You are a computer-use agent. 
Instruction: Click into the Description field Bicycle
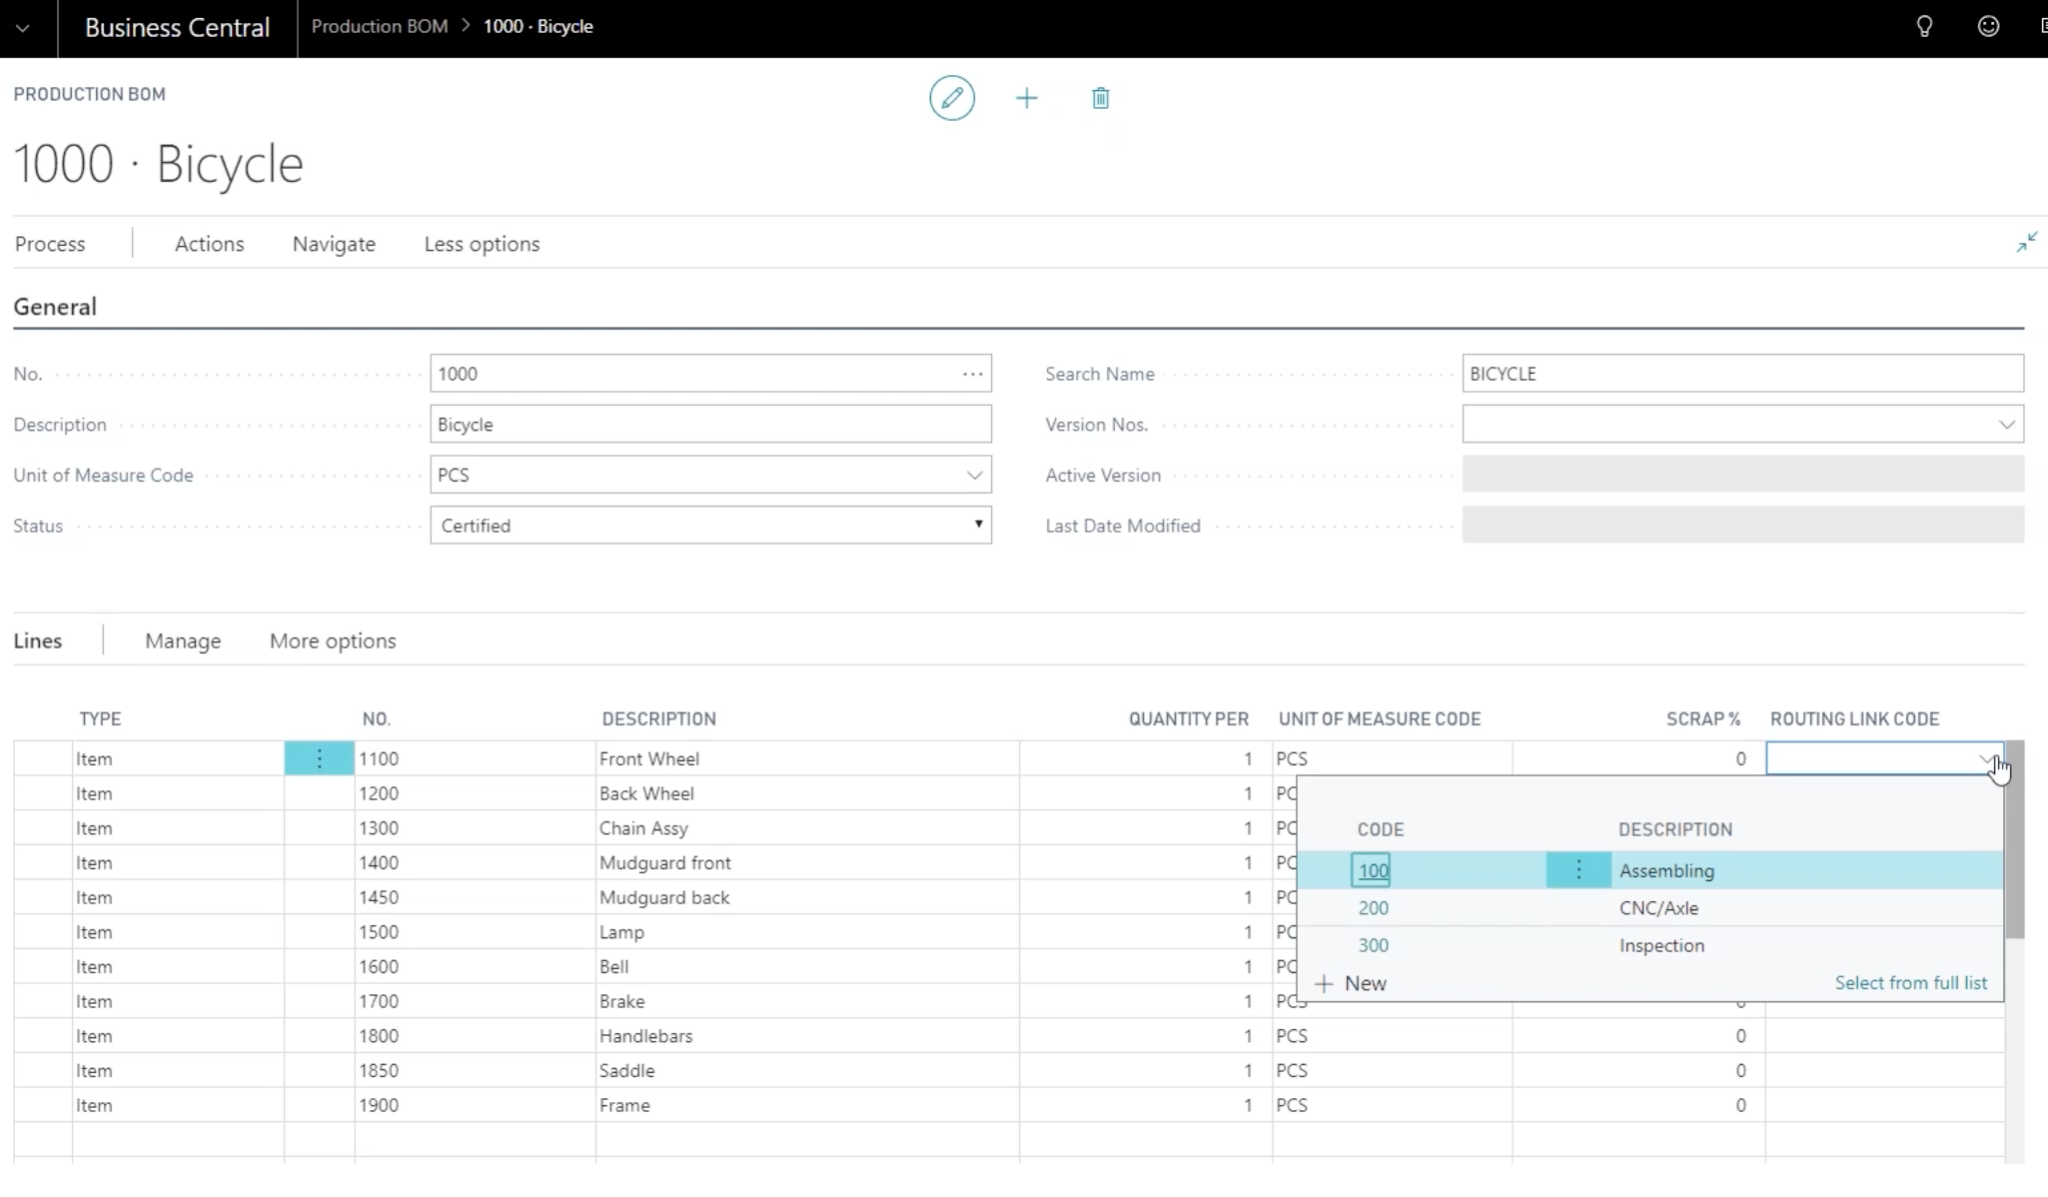click(711, 424)
